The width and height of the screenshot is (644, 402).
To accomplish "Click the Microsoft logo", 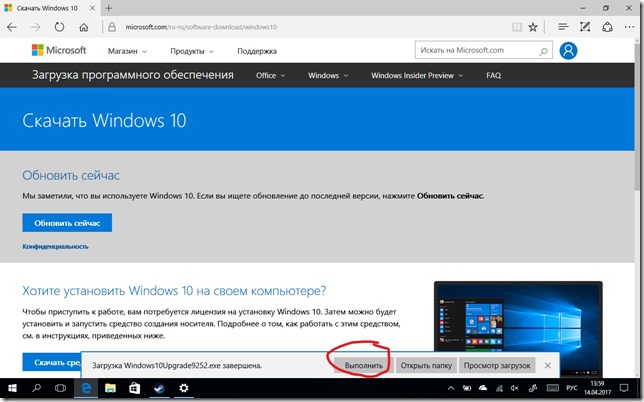I will 58,50.
